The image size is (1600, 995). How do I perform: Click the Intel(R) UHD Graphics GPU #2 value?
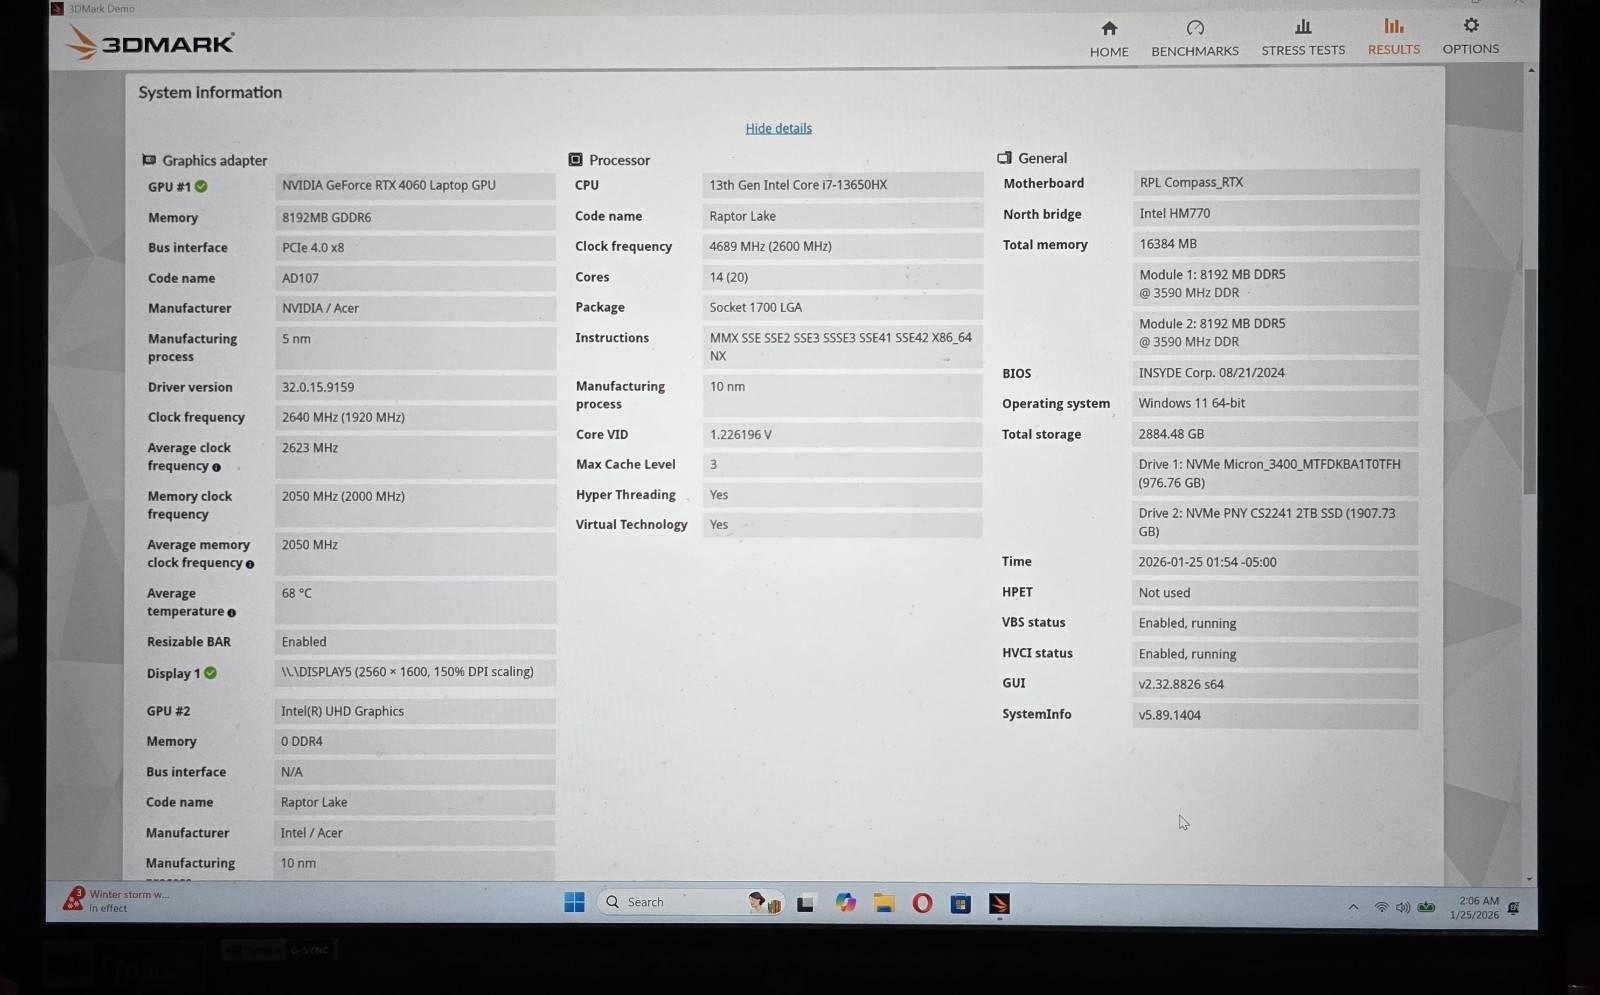click(x=415, y=712)
